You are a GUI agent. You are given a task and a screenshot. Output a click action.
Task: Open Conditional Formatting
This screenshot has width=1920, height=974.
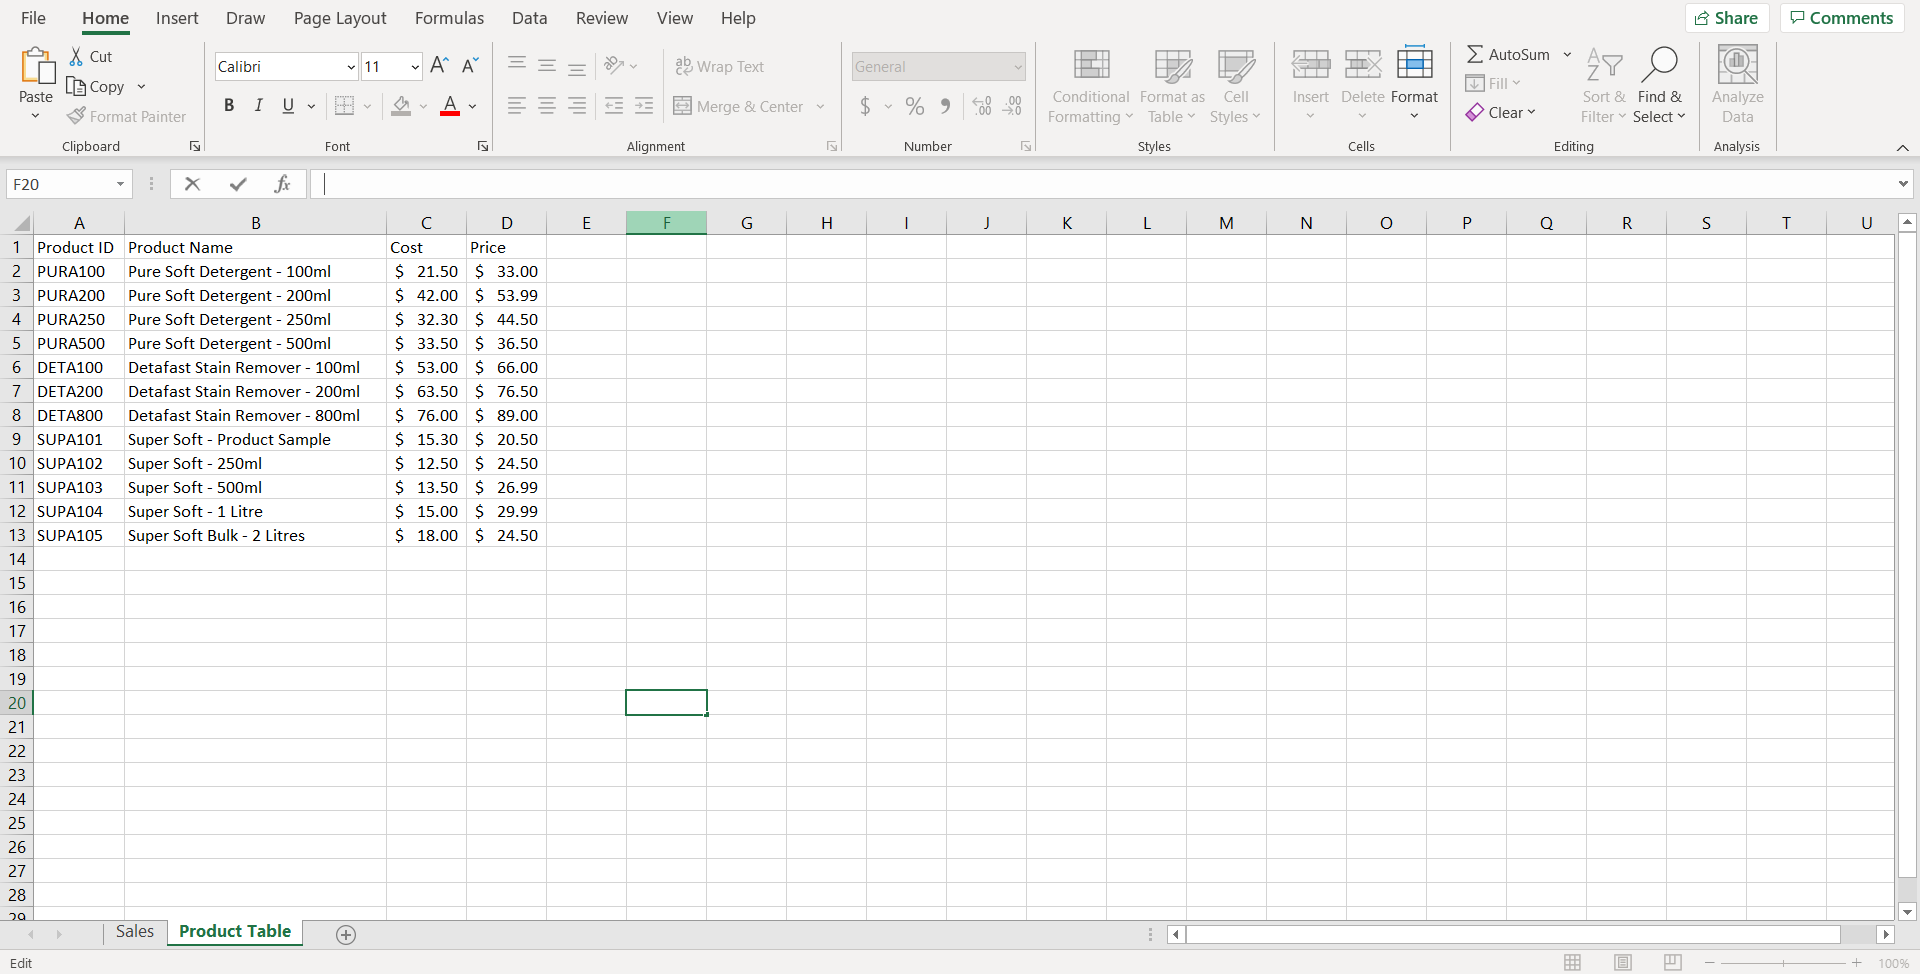tap(1090, 87)
